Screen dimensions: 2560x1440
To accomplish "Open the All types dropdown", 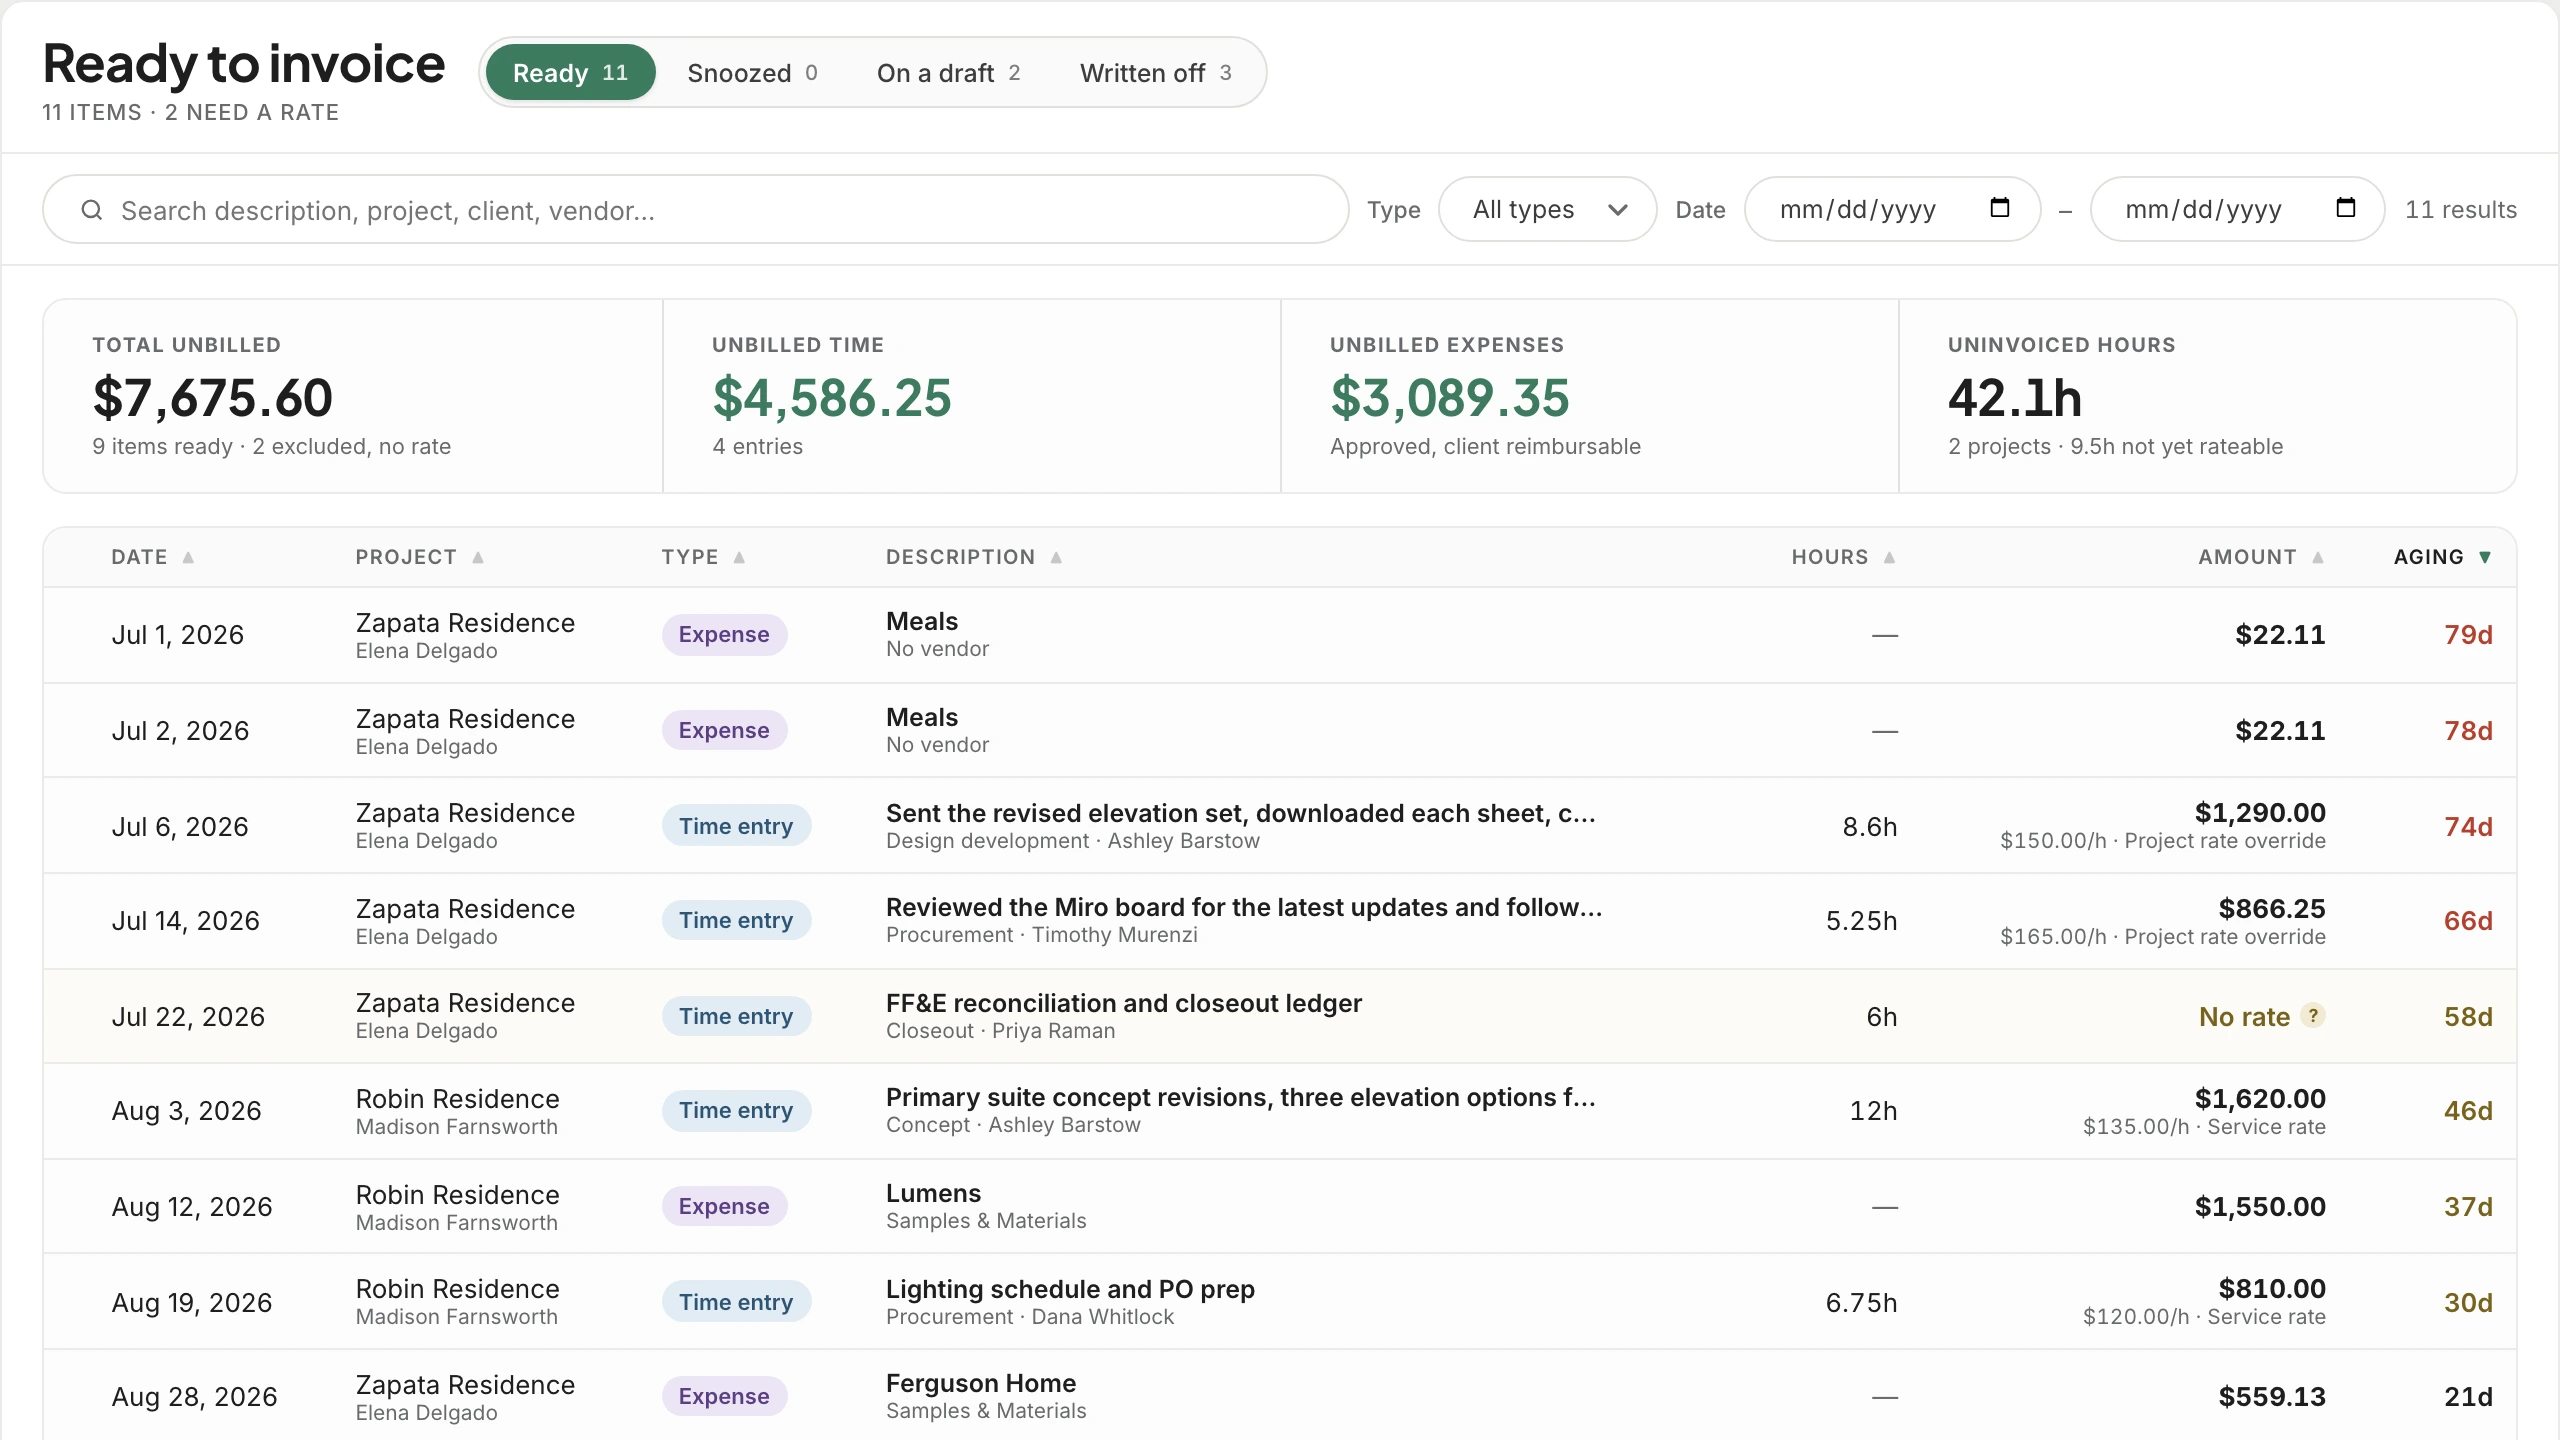I will coord(1547,209).
